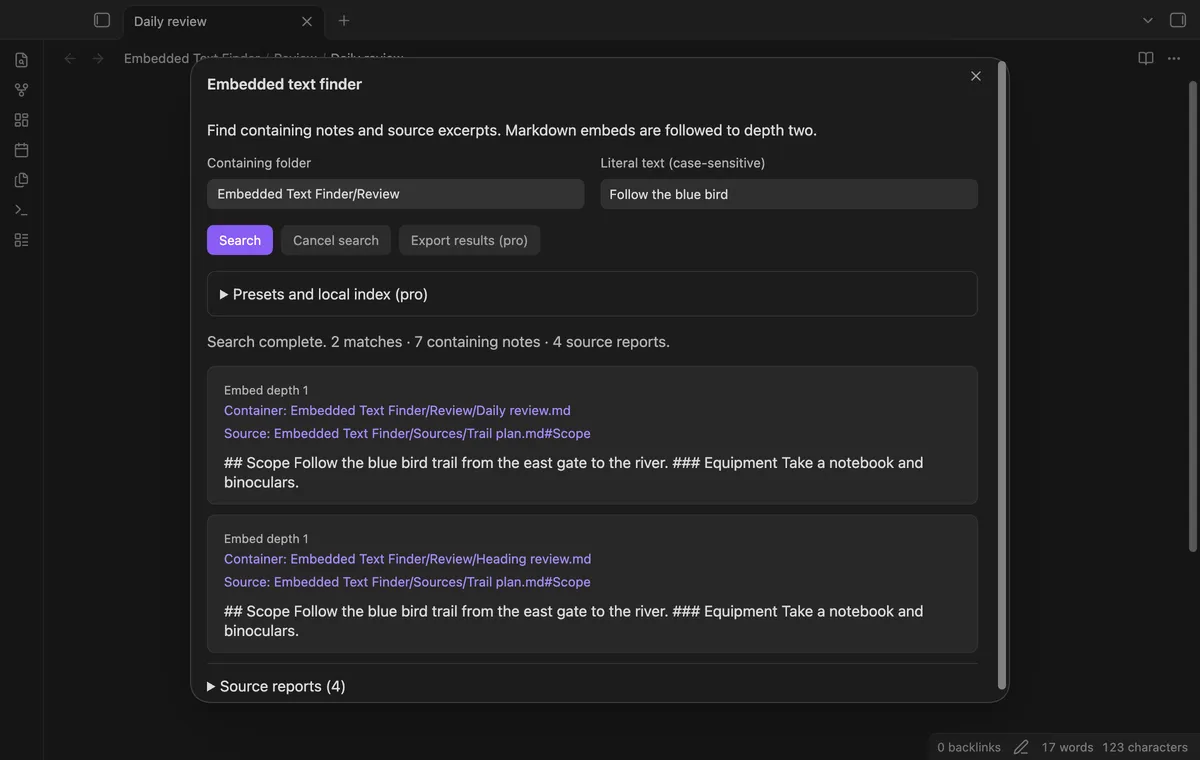Screen dimensions: 1200x760
Task: Click the 0 backlinks status item
Action: tap(969, 747)
